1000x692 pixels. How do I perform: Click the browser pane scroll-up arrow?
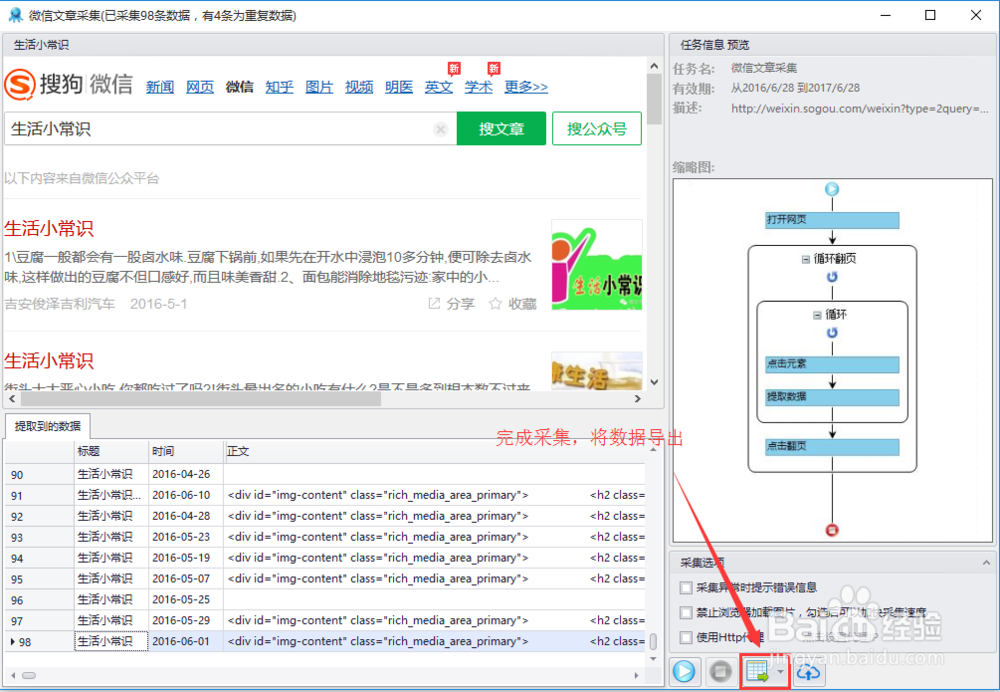pos(654,65)
